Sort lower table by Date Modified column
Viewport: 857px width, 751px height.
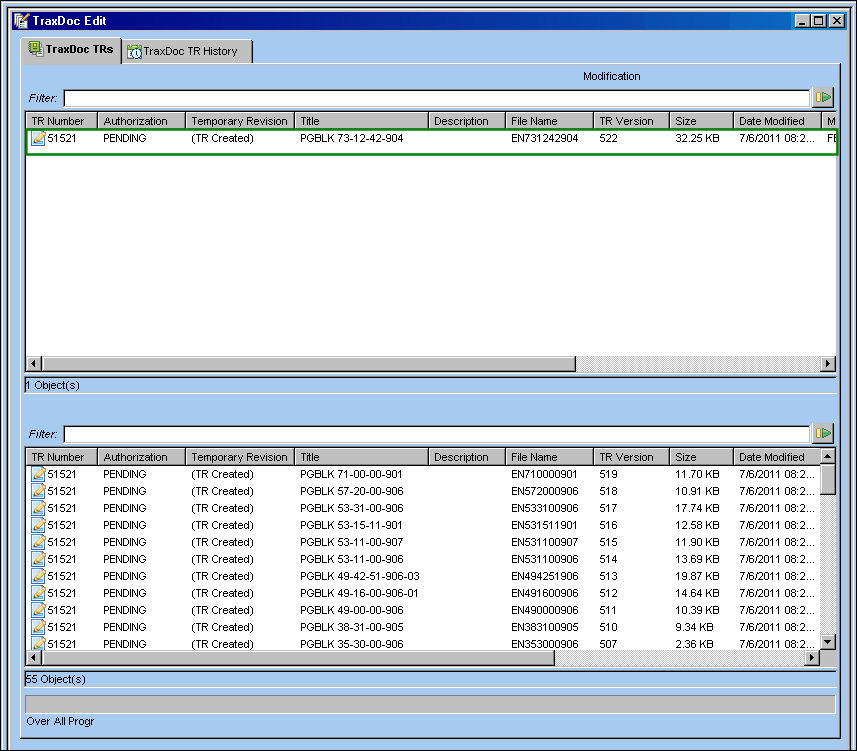click(777, 457)
